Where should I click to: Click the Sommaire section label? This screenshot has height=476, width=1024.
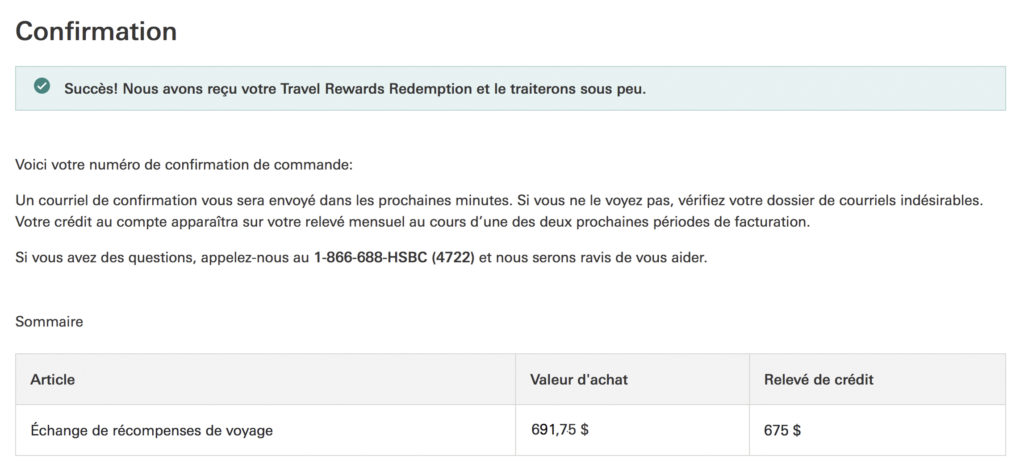coord(49,322)
